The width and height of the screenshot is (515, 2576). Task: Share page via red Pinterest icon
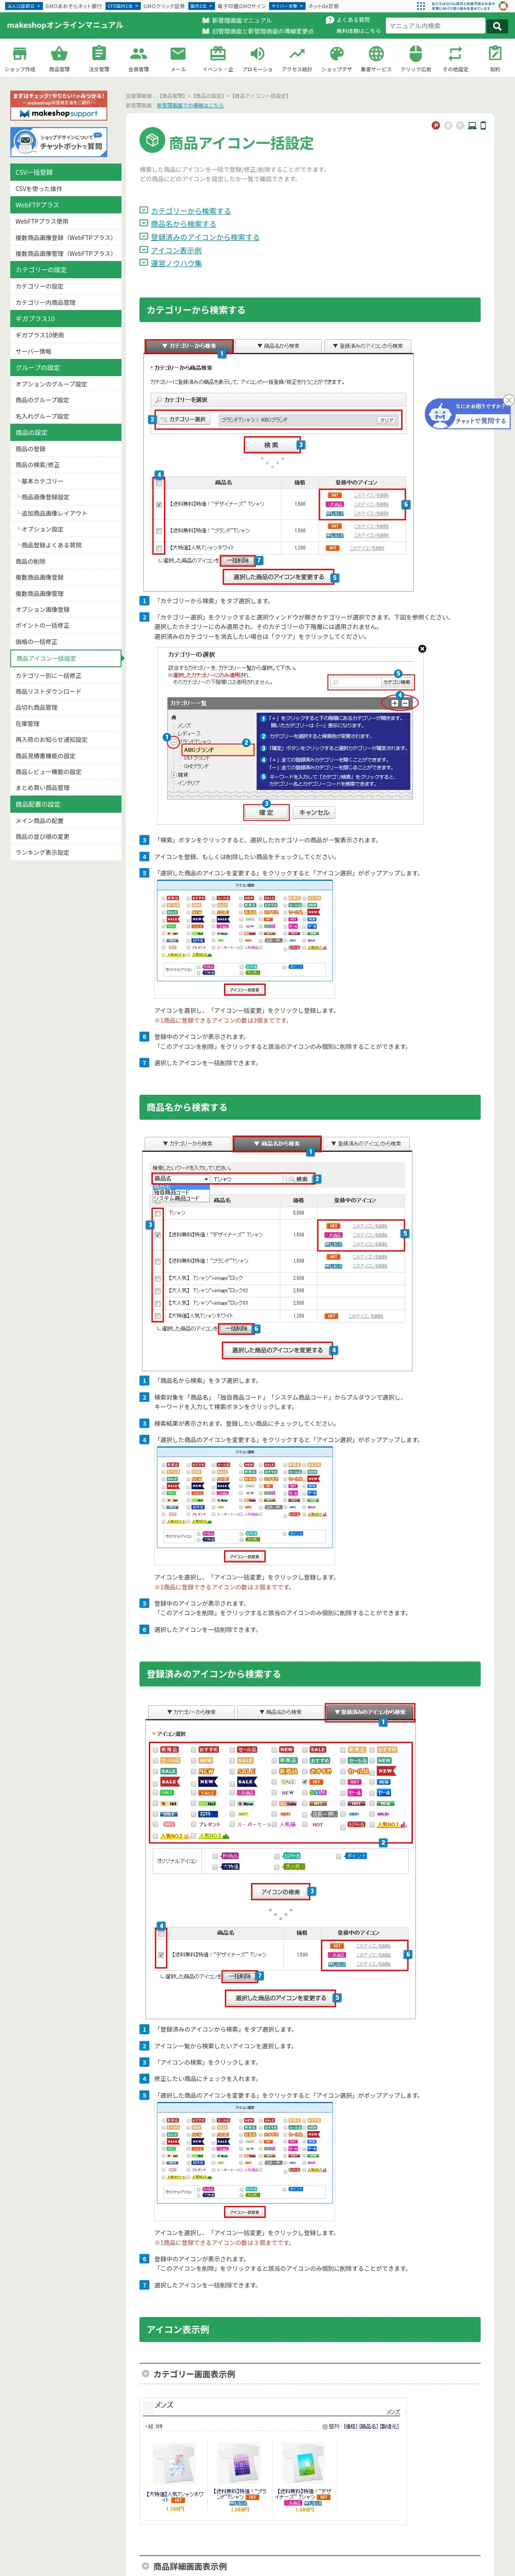[x=435, y=125]
